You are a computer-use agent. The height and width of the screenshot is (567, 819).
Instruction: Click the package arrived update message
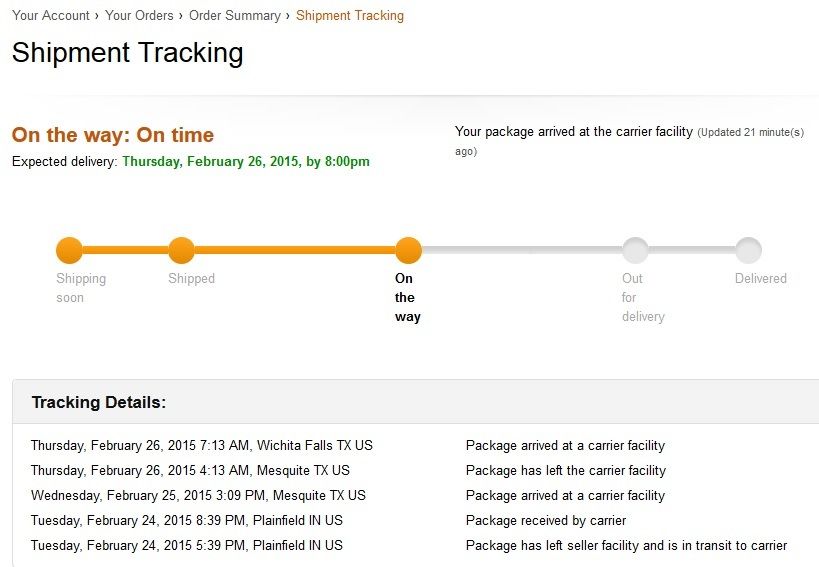[574, 132]
